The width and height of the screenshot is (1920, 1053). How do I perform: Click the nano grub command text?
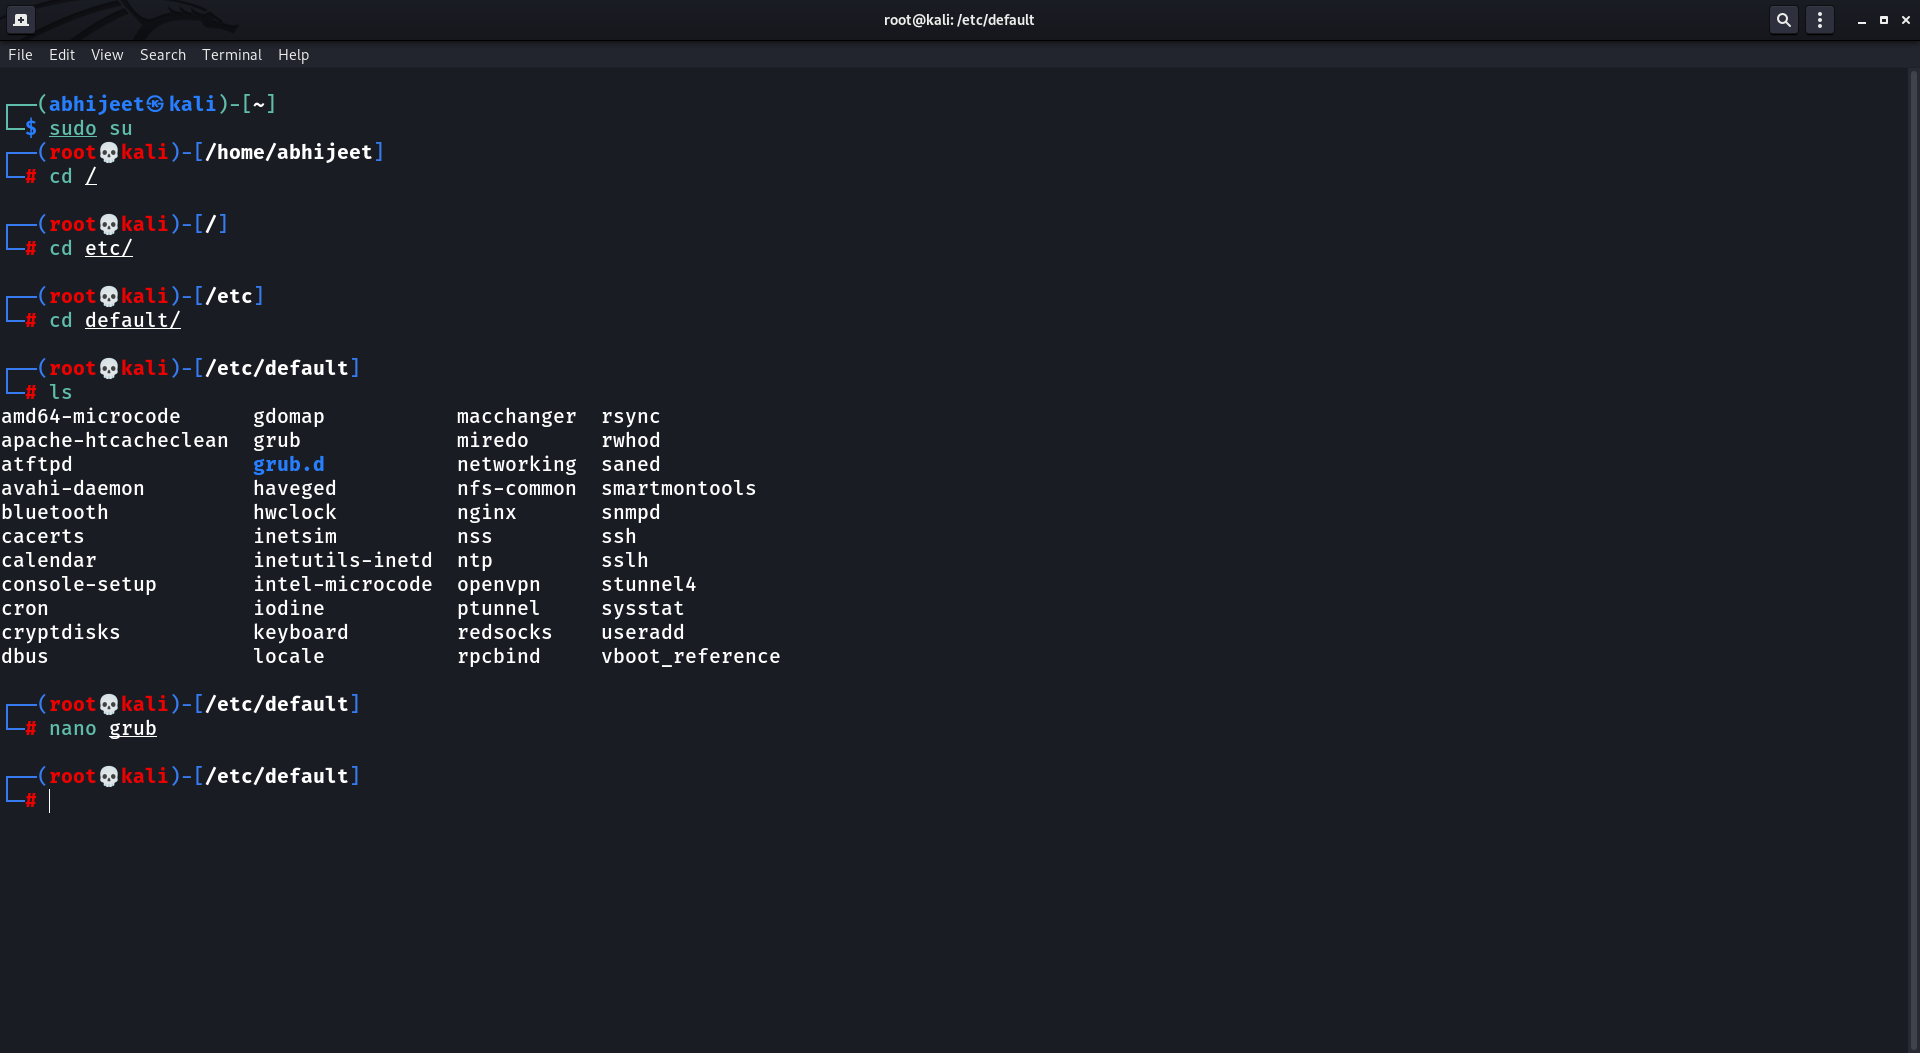click(104, 729)
